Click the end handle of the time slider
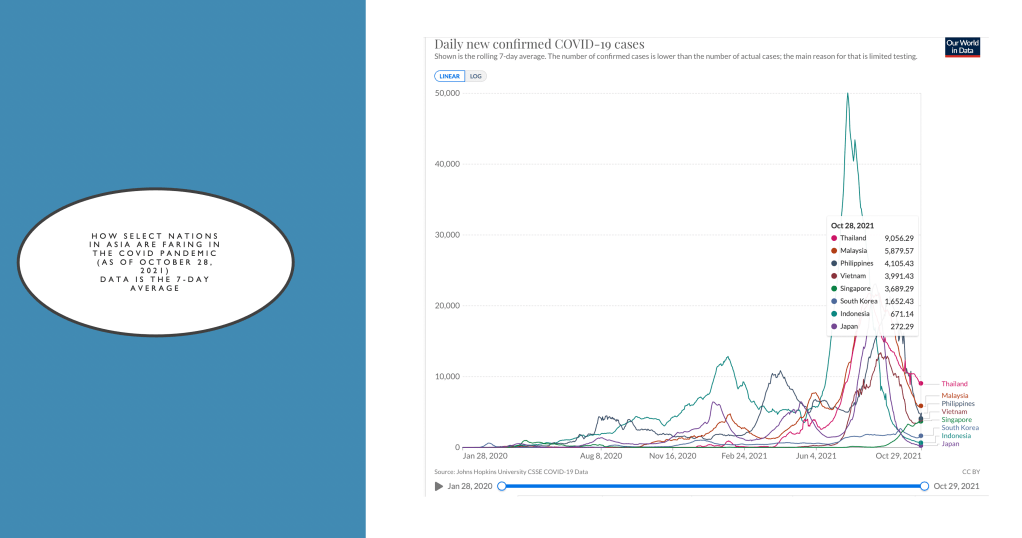This screenshot has width=1022, height=538. pos(924,486)
